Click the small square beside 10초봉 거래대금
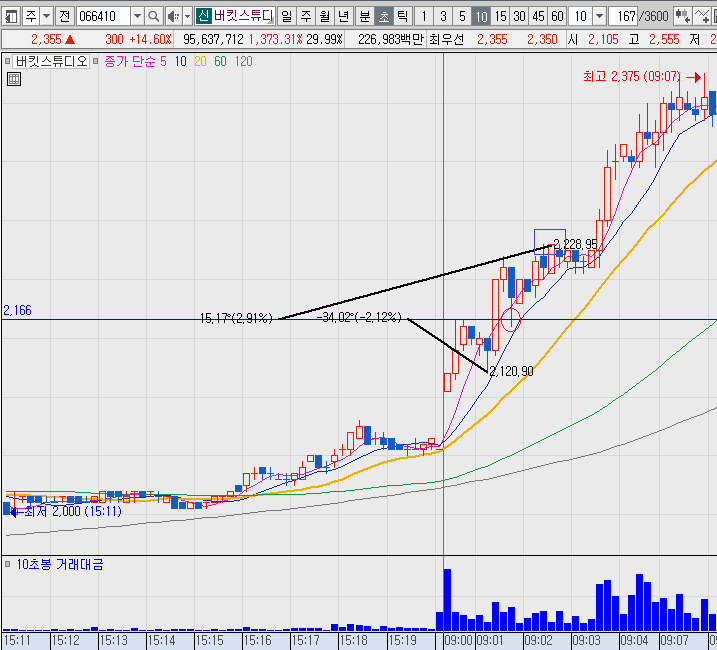 pyautogui.click(x=7, y=564)
